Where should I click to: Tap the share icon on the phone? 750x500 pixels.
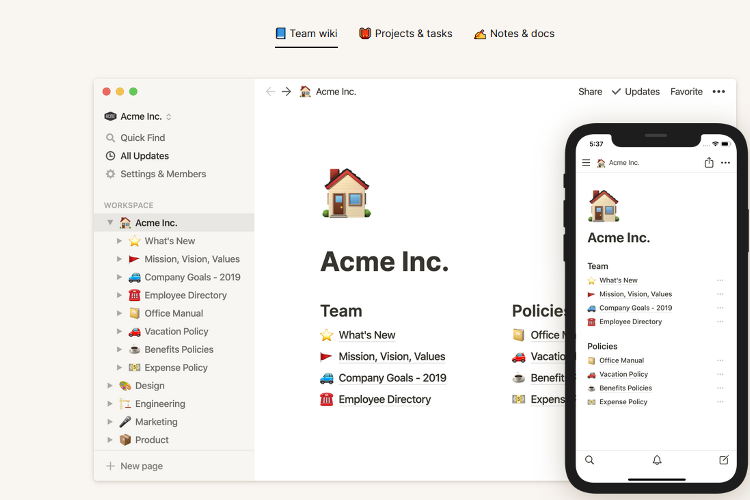pyautogui.click(x=709, y=163)
